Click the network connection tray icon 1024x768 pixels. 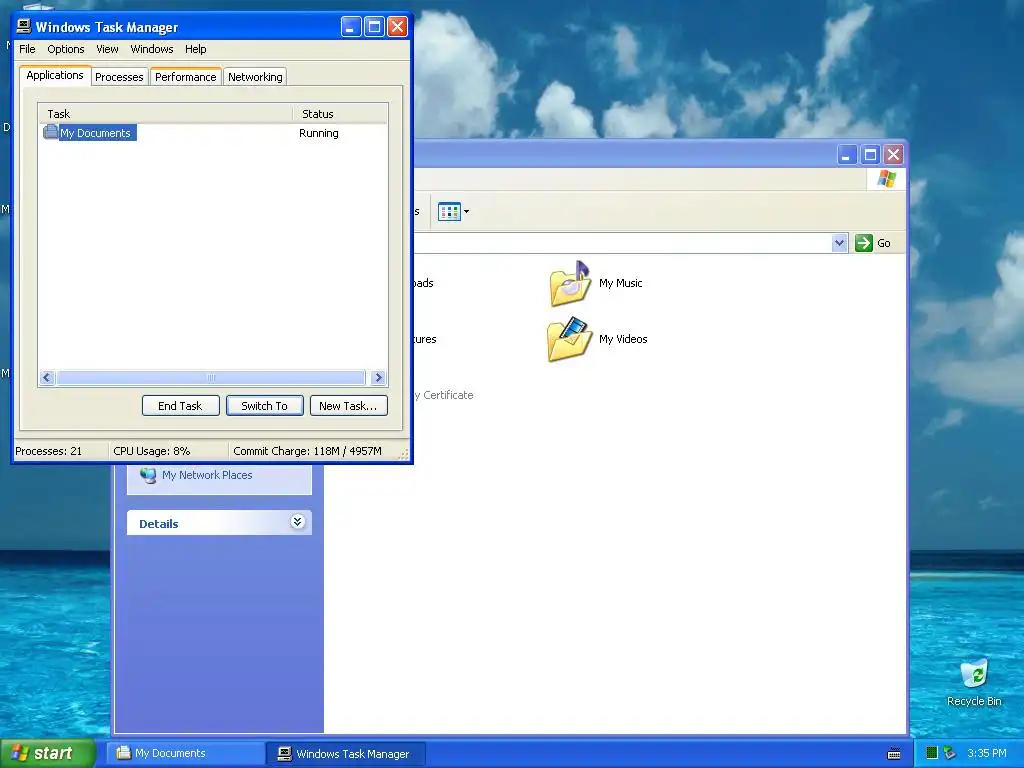(950, 753)
